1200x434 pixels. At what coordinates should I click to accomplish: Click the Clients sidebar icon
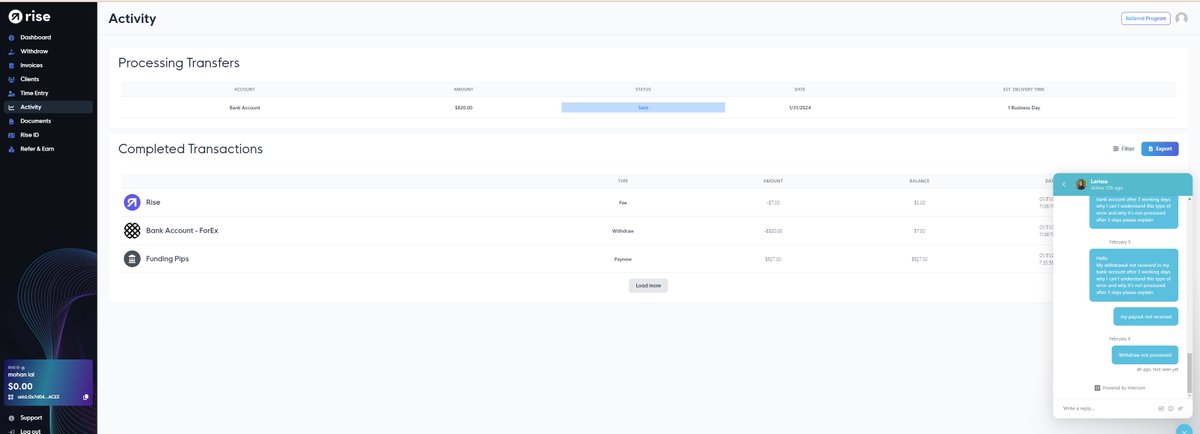[11, 79]
